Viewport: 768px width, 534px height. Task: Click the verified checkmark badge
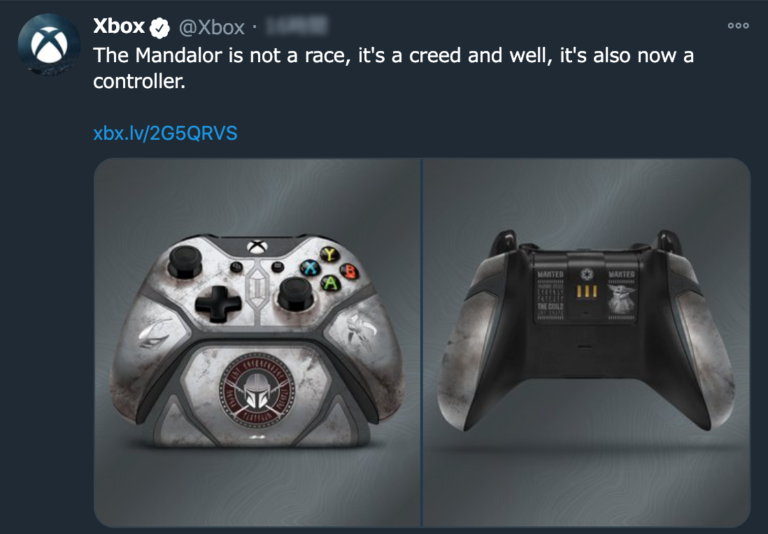(x=160, y=28)
